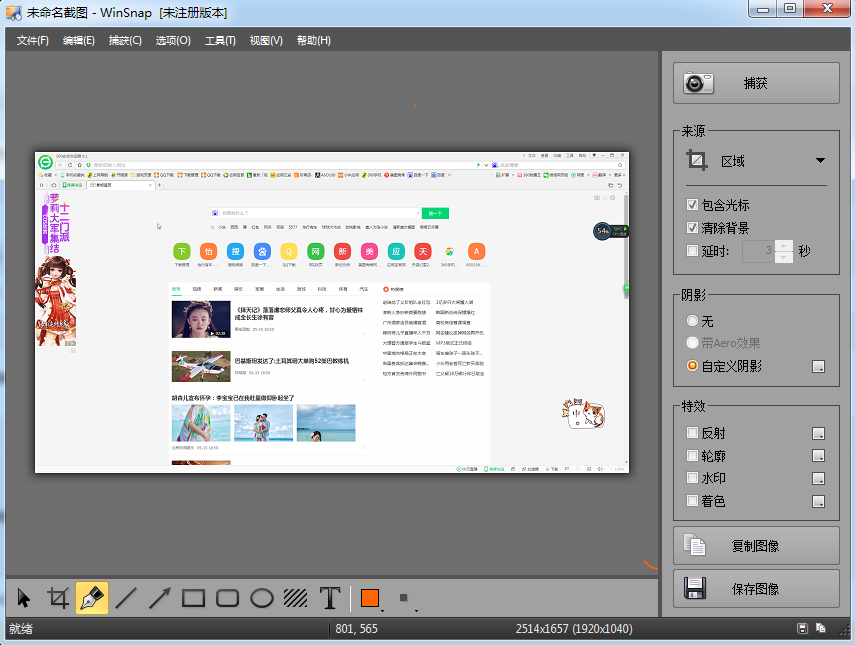The height and width of the screenshot is (645, 855).
Task: Enable the 水印 watermark effect
Action: [x=693, y=478]
